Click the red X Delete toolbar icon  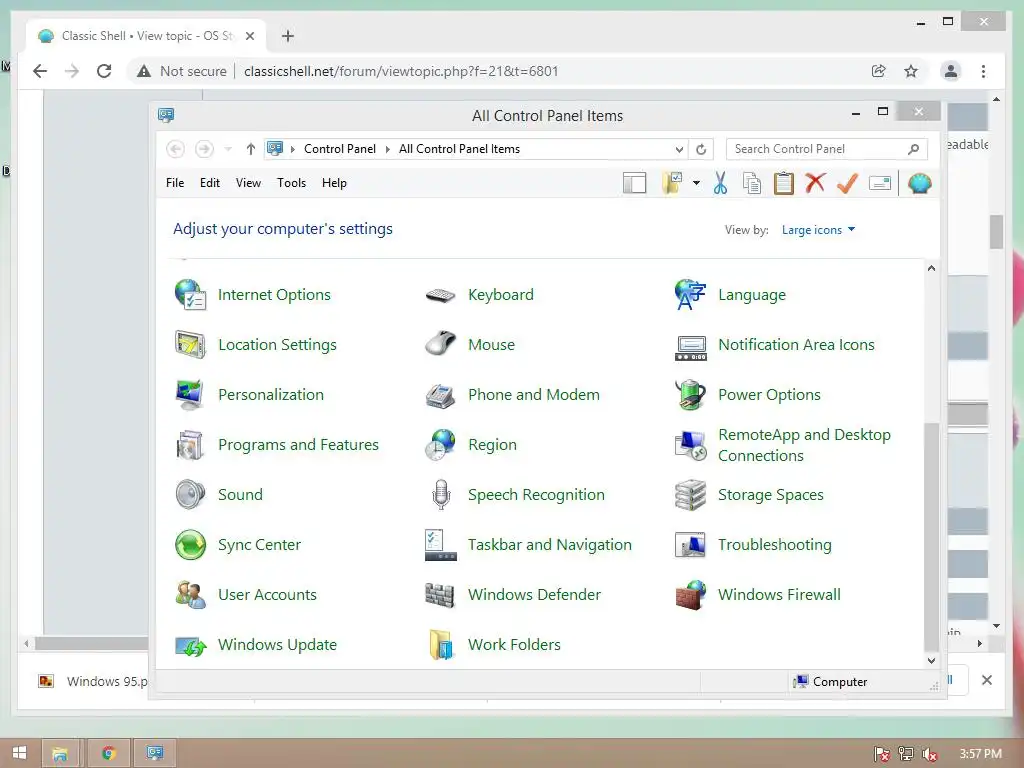pos(815,183)
